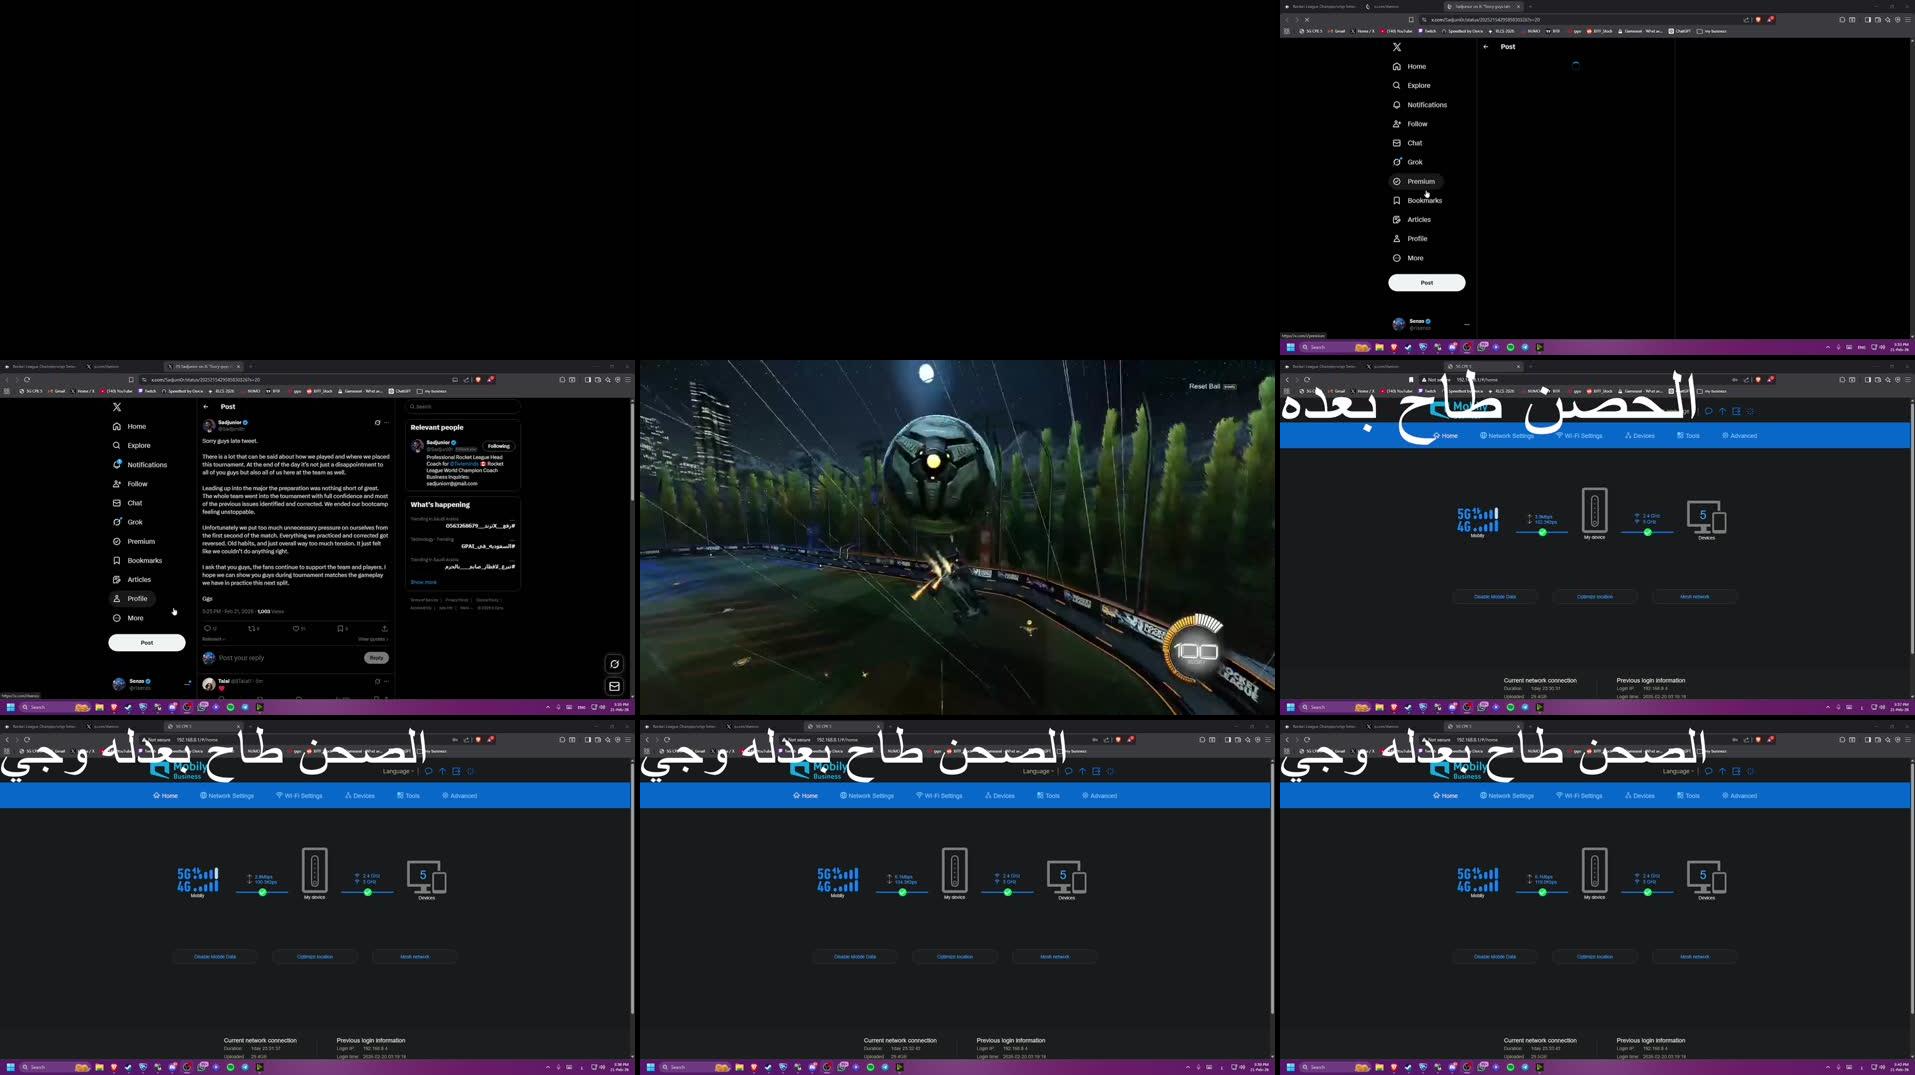Image resolution: width=1915 pixels, height=1075 pixels.
Task: Open the Messages envelope icon on X
Action: click(614, 686)
